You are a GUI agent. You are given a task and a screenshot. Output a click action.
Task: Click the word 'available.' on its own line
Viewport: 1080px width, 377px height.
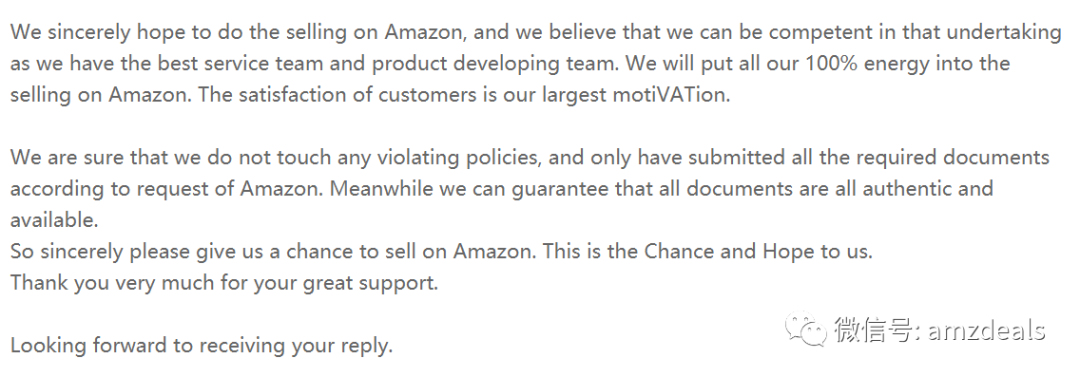(x=54, y=220)
